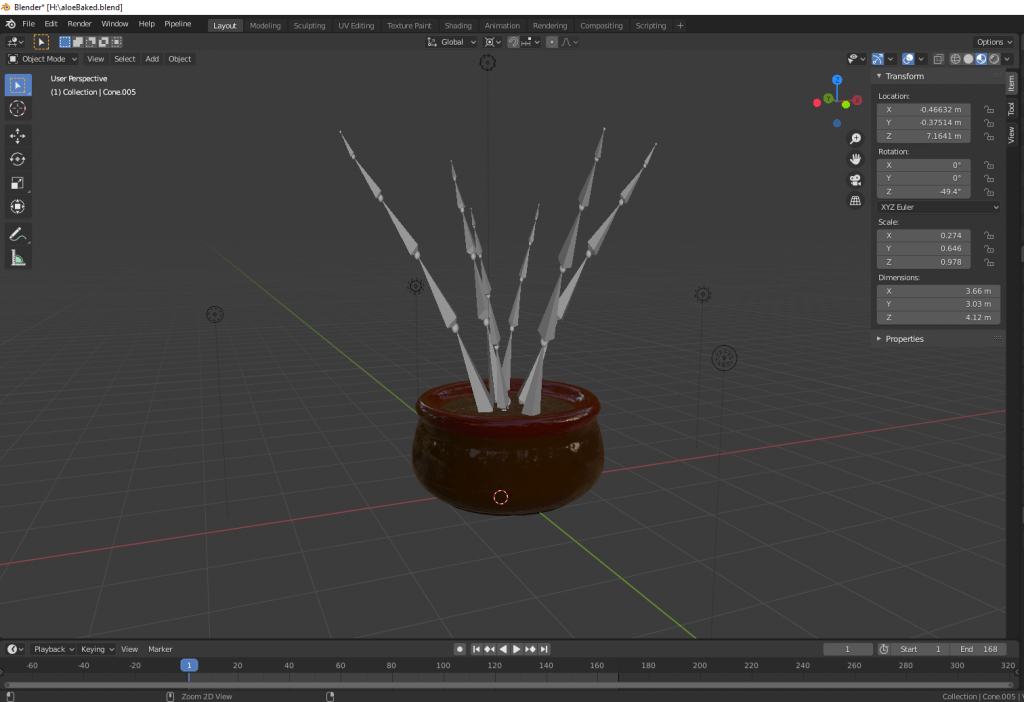This screenshot has height=702, width=1024.
Task: Click the Options button in header
Action: pos(992,42)
